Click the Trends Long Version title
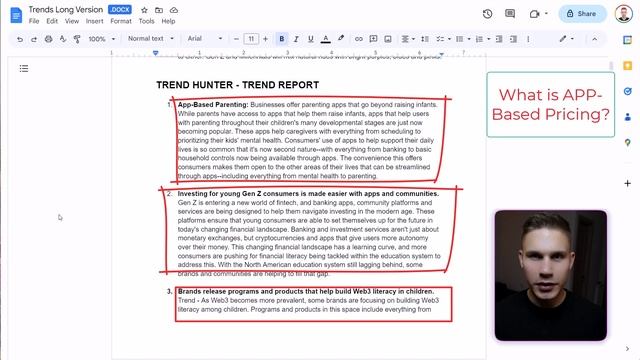The height and width of the screenshot is (360, 640). [66, 9]
